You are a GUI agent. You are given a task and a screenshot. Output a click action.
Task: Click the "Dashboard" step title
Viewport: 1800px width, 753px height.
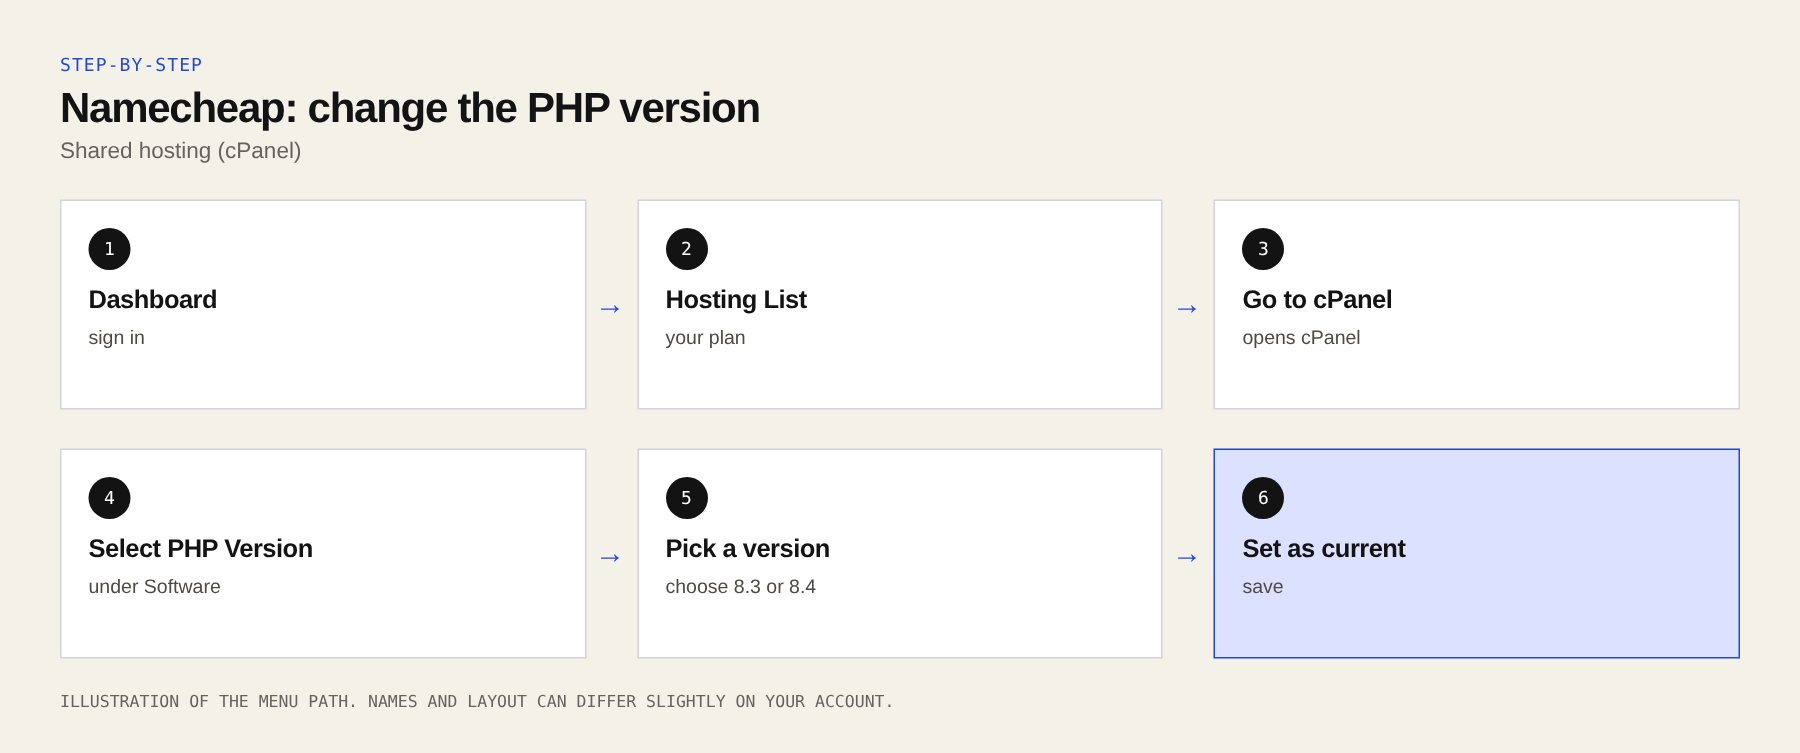pyautogui.click(x=153, y=300)
